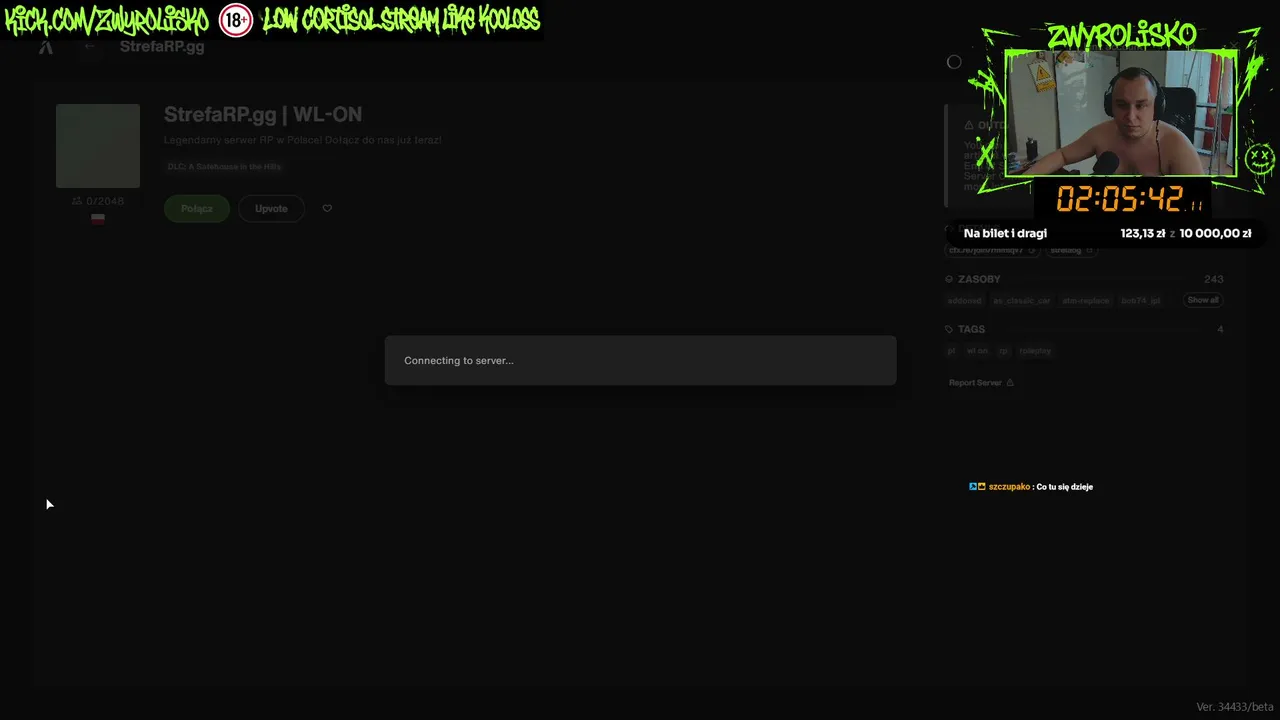Click the 'Na bilet i dragi' goal label
This screenshot has width=1280, height=720.
1005,233
